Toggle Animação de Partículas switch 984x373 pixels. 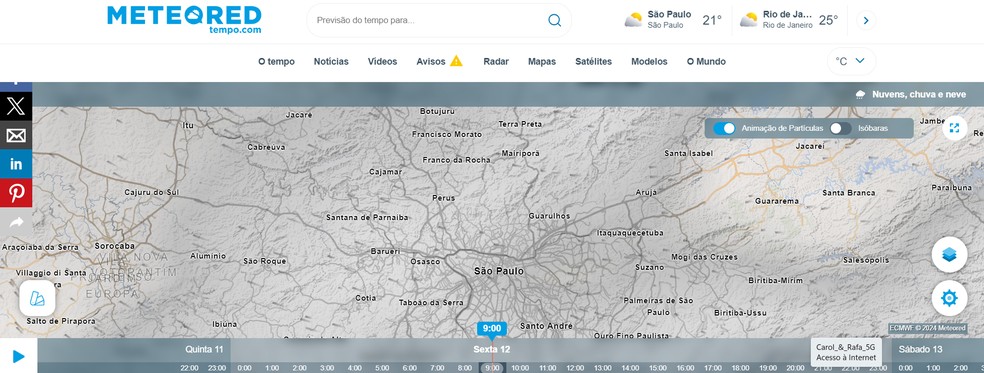(724, 128)
